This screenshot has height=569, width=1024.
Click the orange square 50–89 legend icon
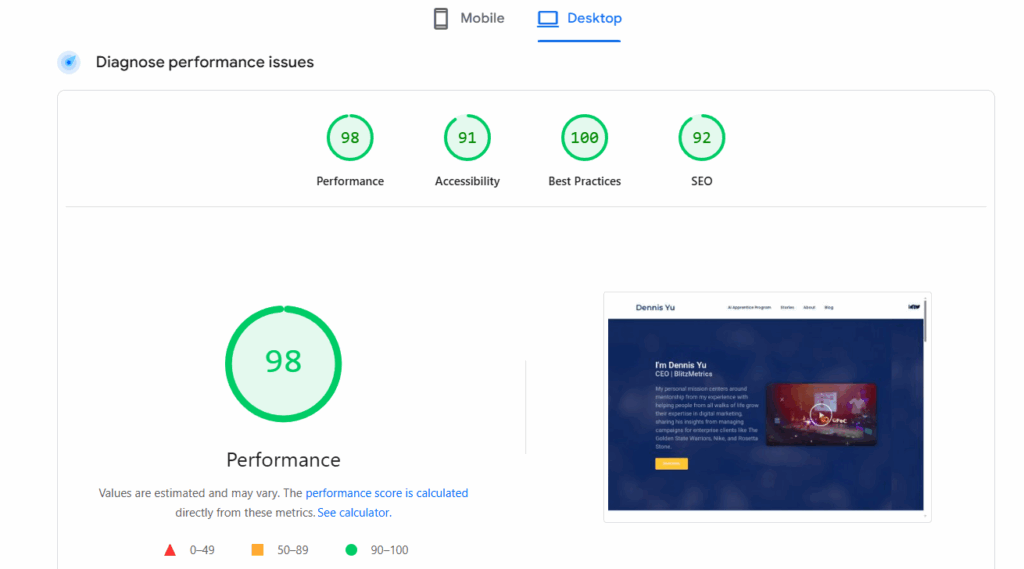(257, 550)
